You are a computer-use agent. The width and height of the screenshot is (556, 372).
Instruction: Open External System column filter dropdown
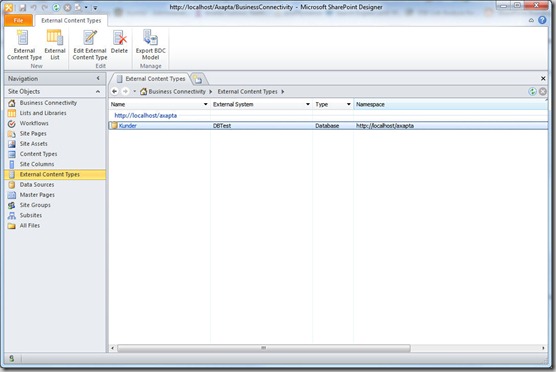307,104
